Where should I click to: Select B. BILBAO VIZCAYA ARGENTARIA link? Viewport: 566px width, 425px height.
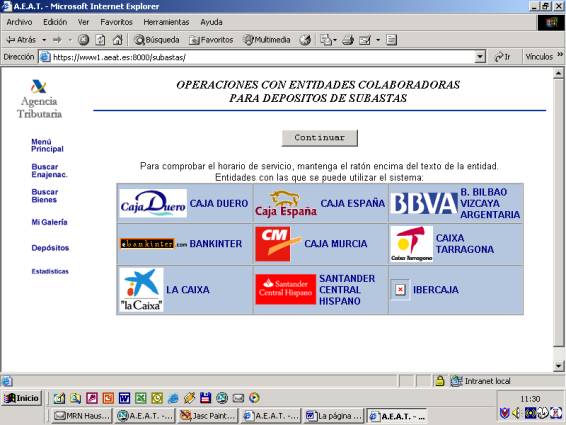pyautogui.click(x=490, y=203)
